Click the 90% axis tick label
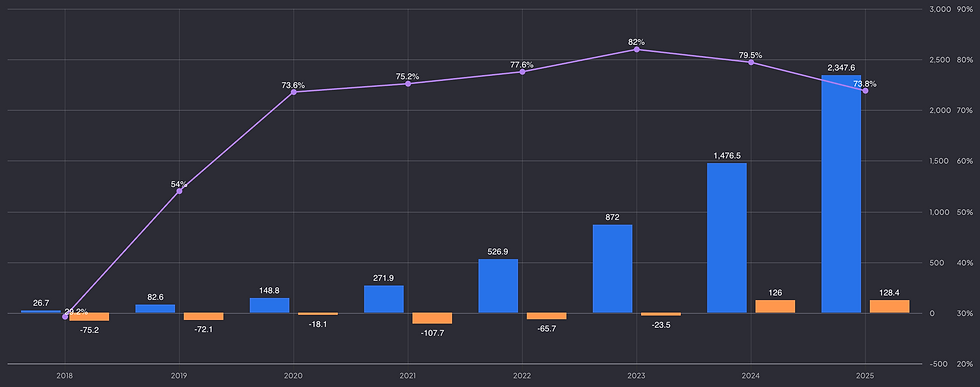 pyautogui.click(x=964, y=9)
